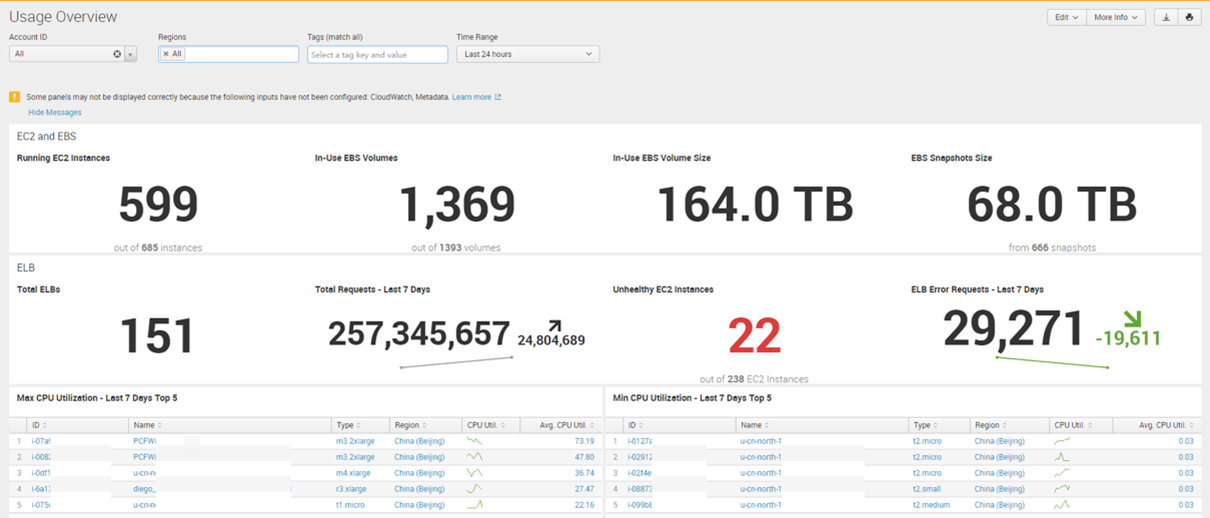1210x518 pixels.
Task: Click the Unhealthy EC2 Instances value 22
Action: tap(754, 335)
